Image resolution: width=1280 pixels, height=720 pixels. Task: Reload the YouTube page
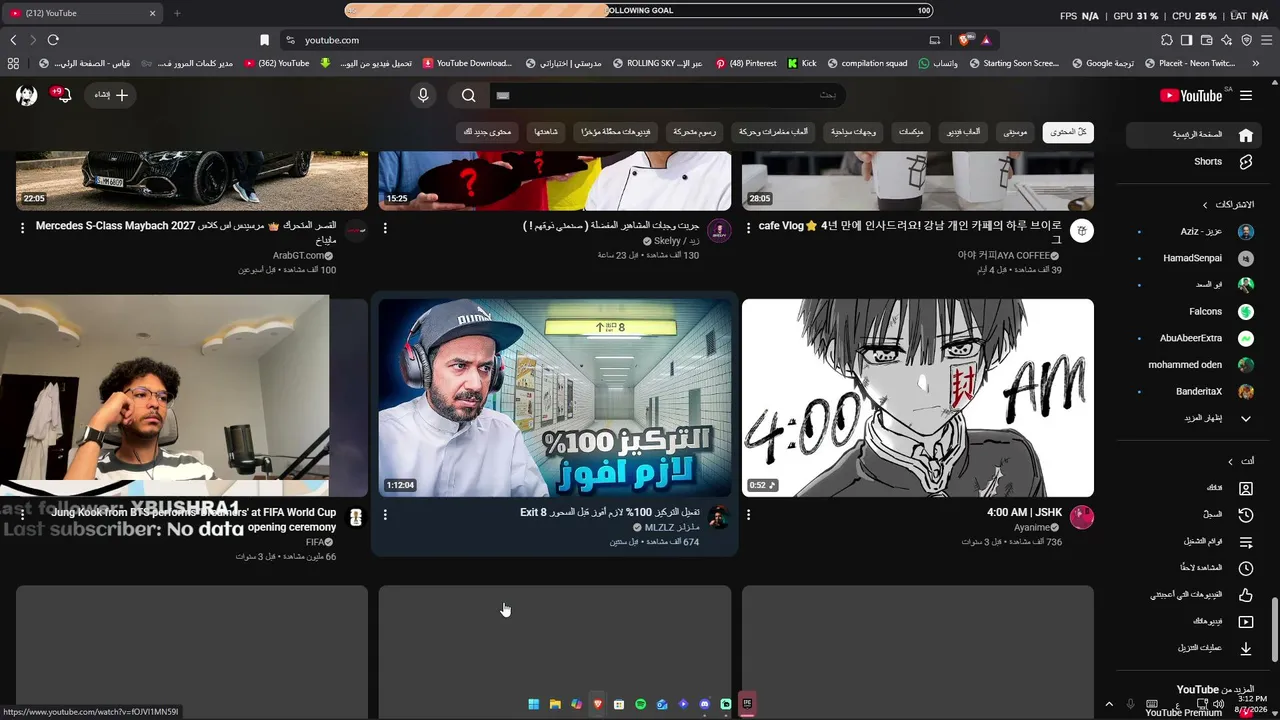(x=53, y=40)
